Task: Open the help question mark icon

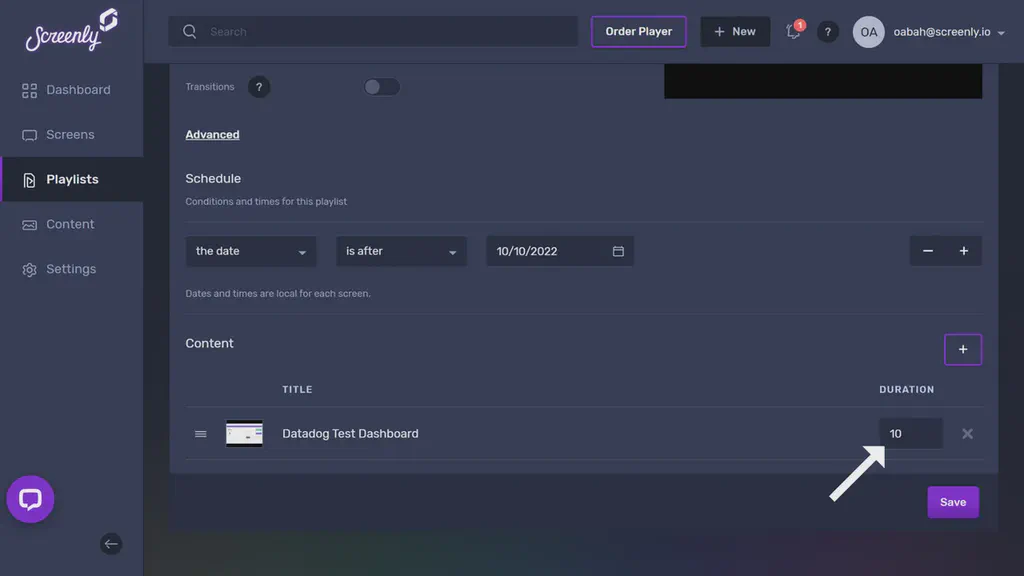Action: click(x=828, y=31)
